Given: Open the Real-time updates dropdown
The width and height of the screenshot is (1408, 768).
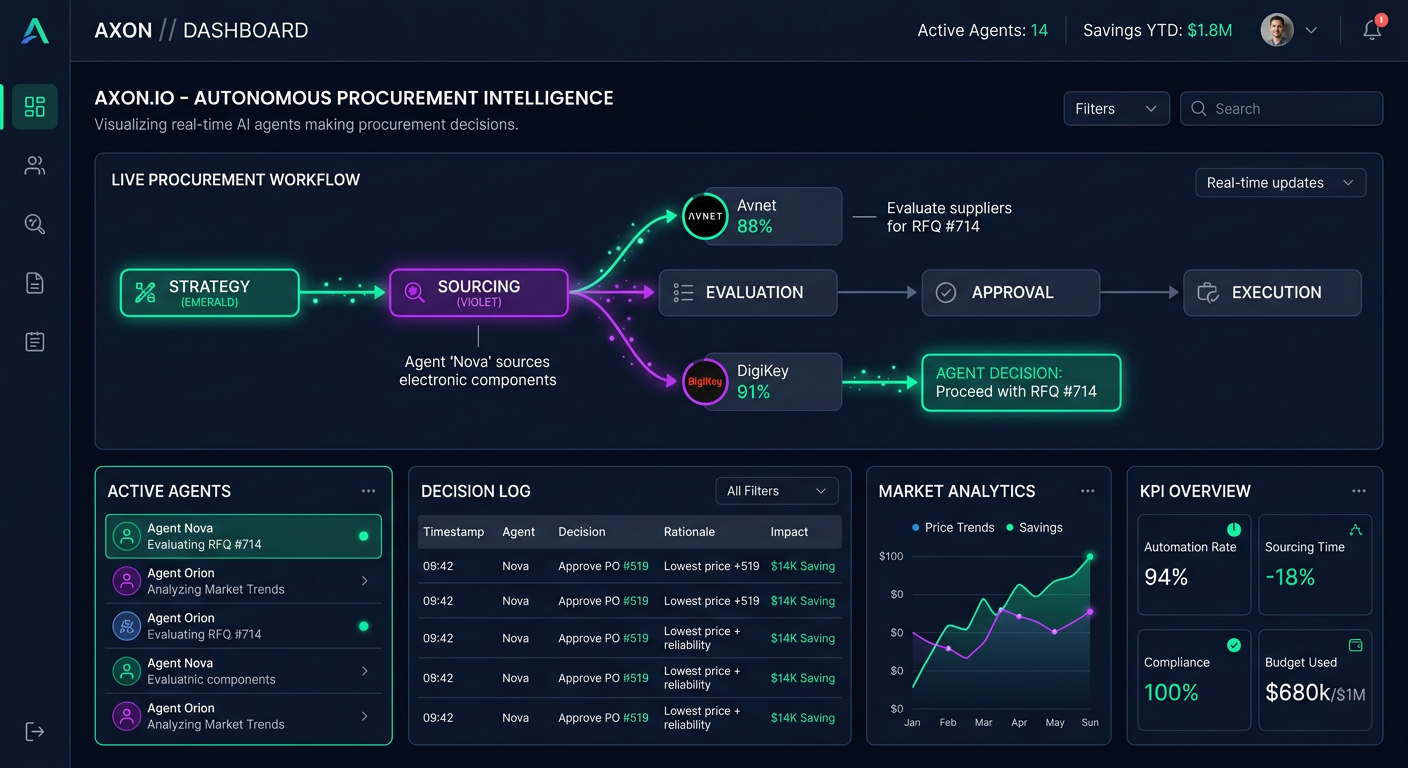Looking at the screenshot, I should (x=1280, y=183).
